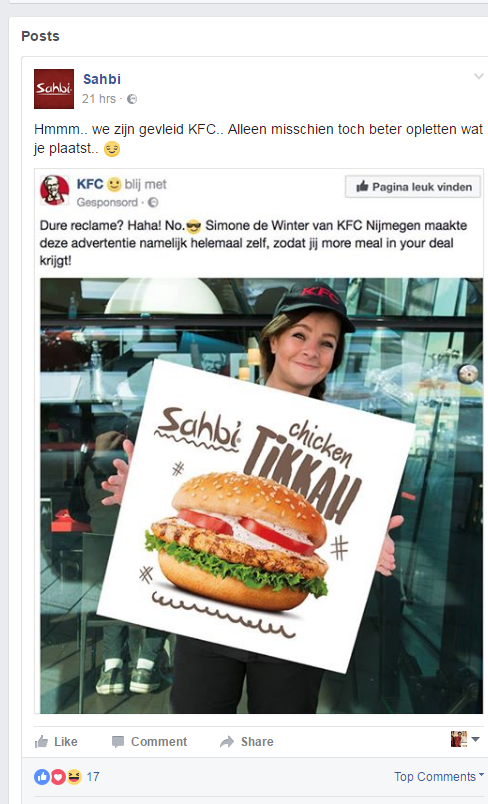Click the red heart reaction icon
The height and width of the screenshot is (804, 488).
58,777
